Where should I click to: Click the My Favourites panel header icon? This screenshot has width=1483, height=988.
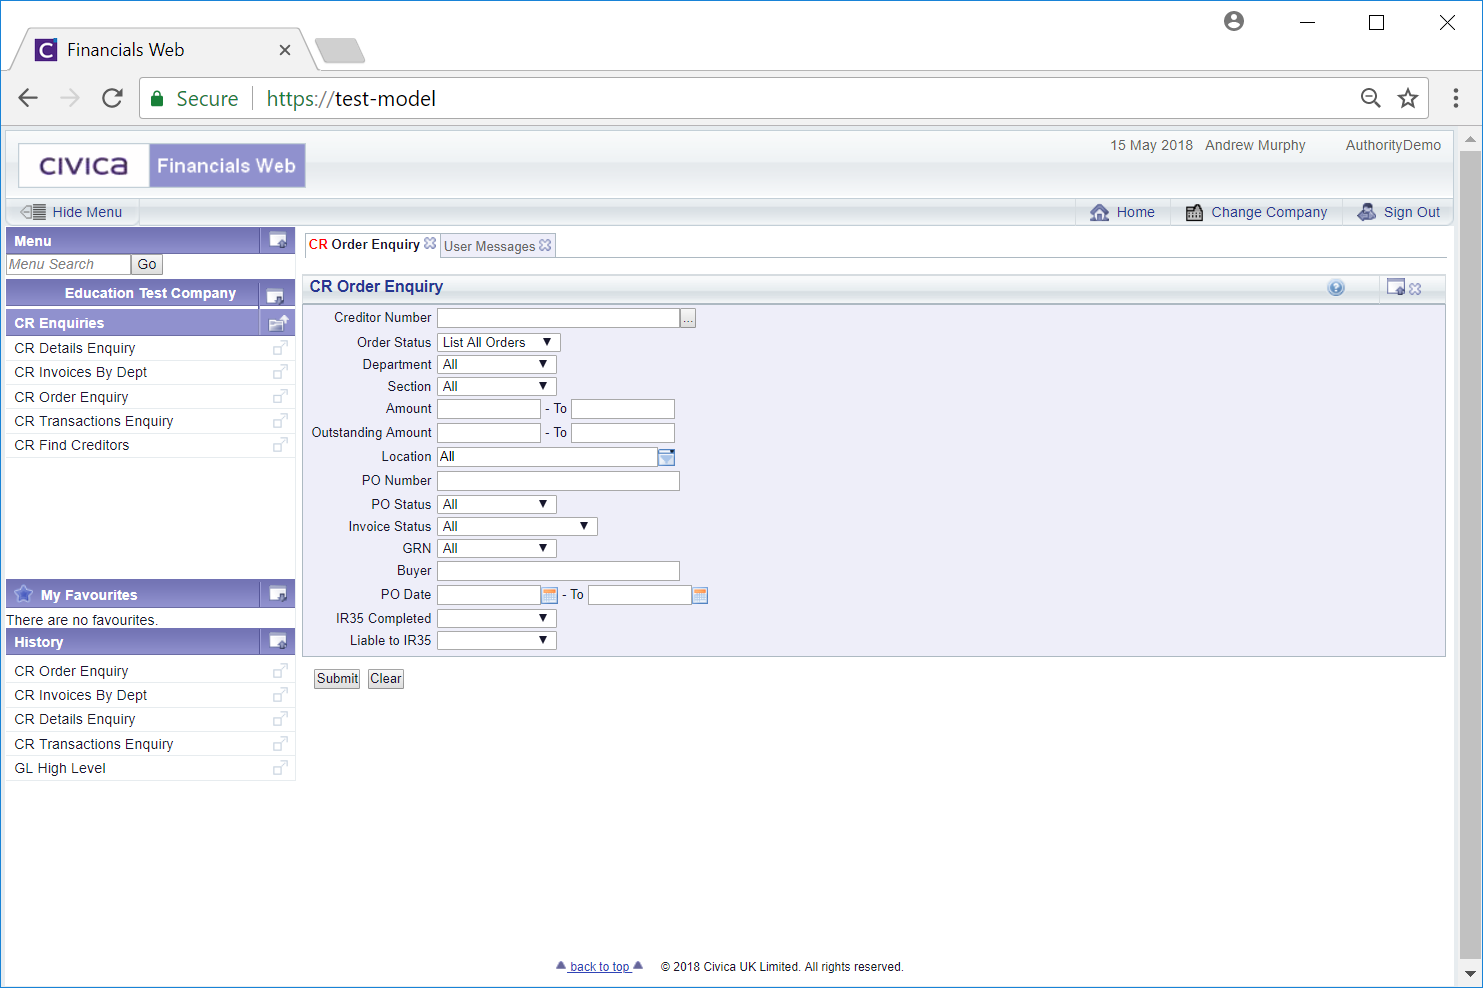278,594
